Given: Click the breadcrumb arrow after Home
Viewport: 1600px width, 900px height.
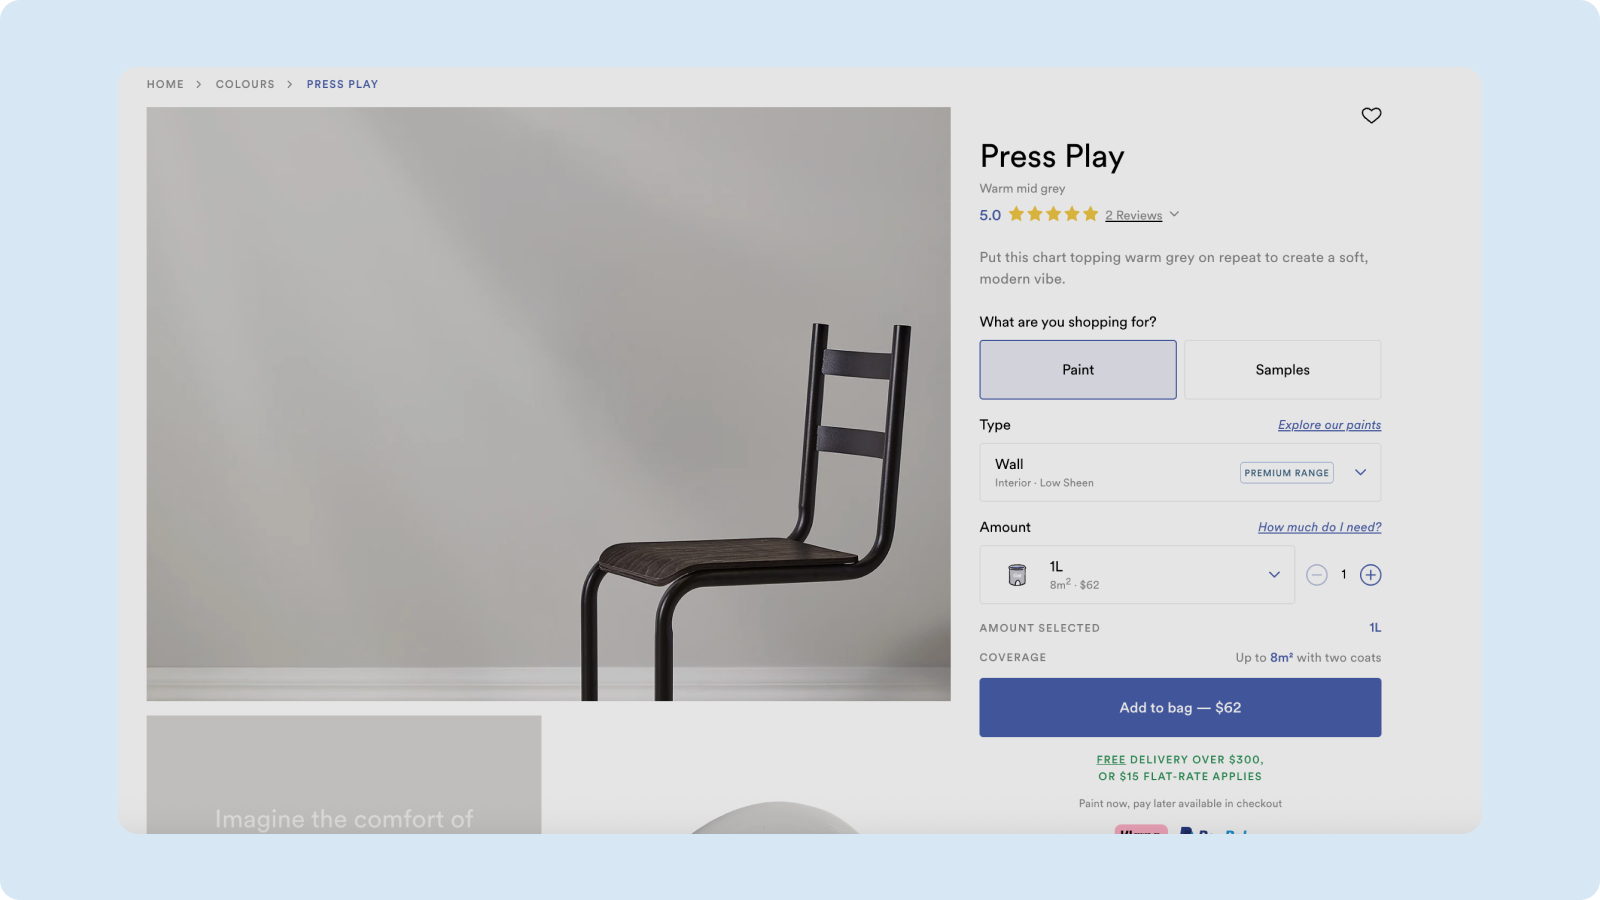Looking at the screenshot, I should tap(199, 84).
